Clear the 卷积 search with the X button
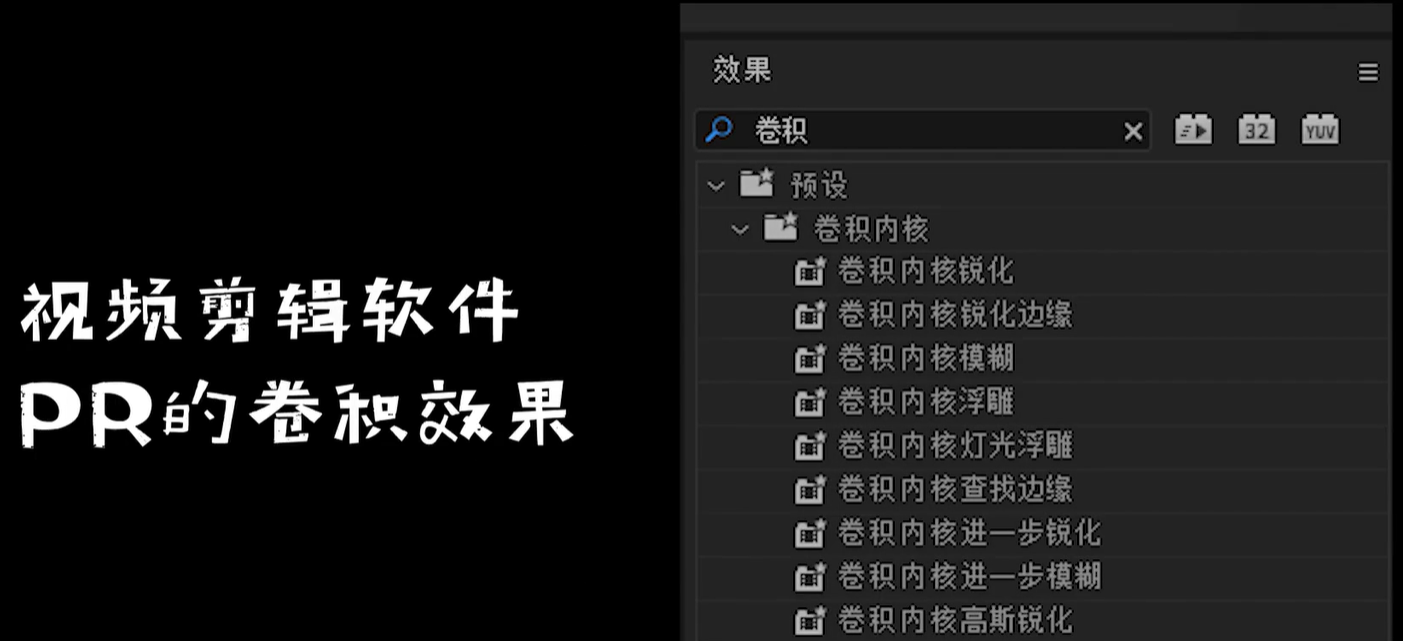Viewport: 1403px width, 641px height. [1133, 131]
